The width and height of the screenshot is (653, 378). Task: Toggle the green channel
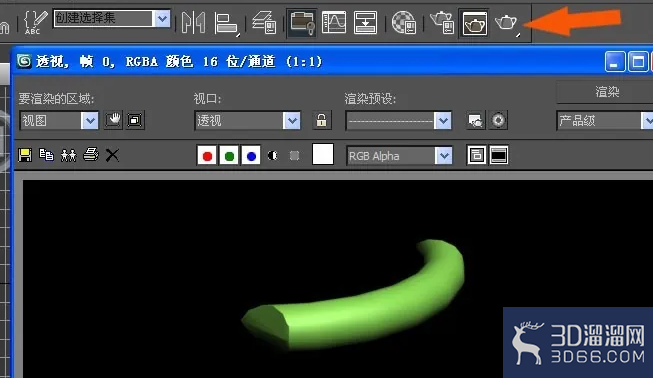pos(229,156)
